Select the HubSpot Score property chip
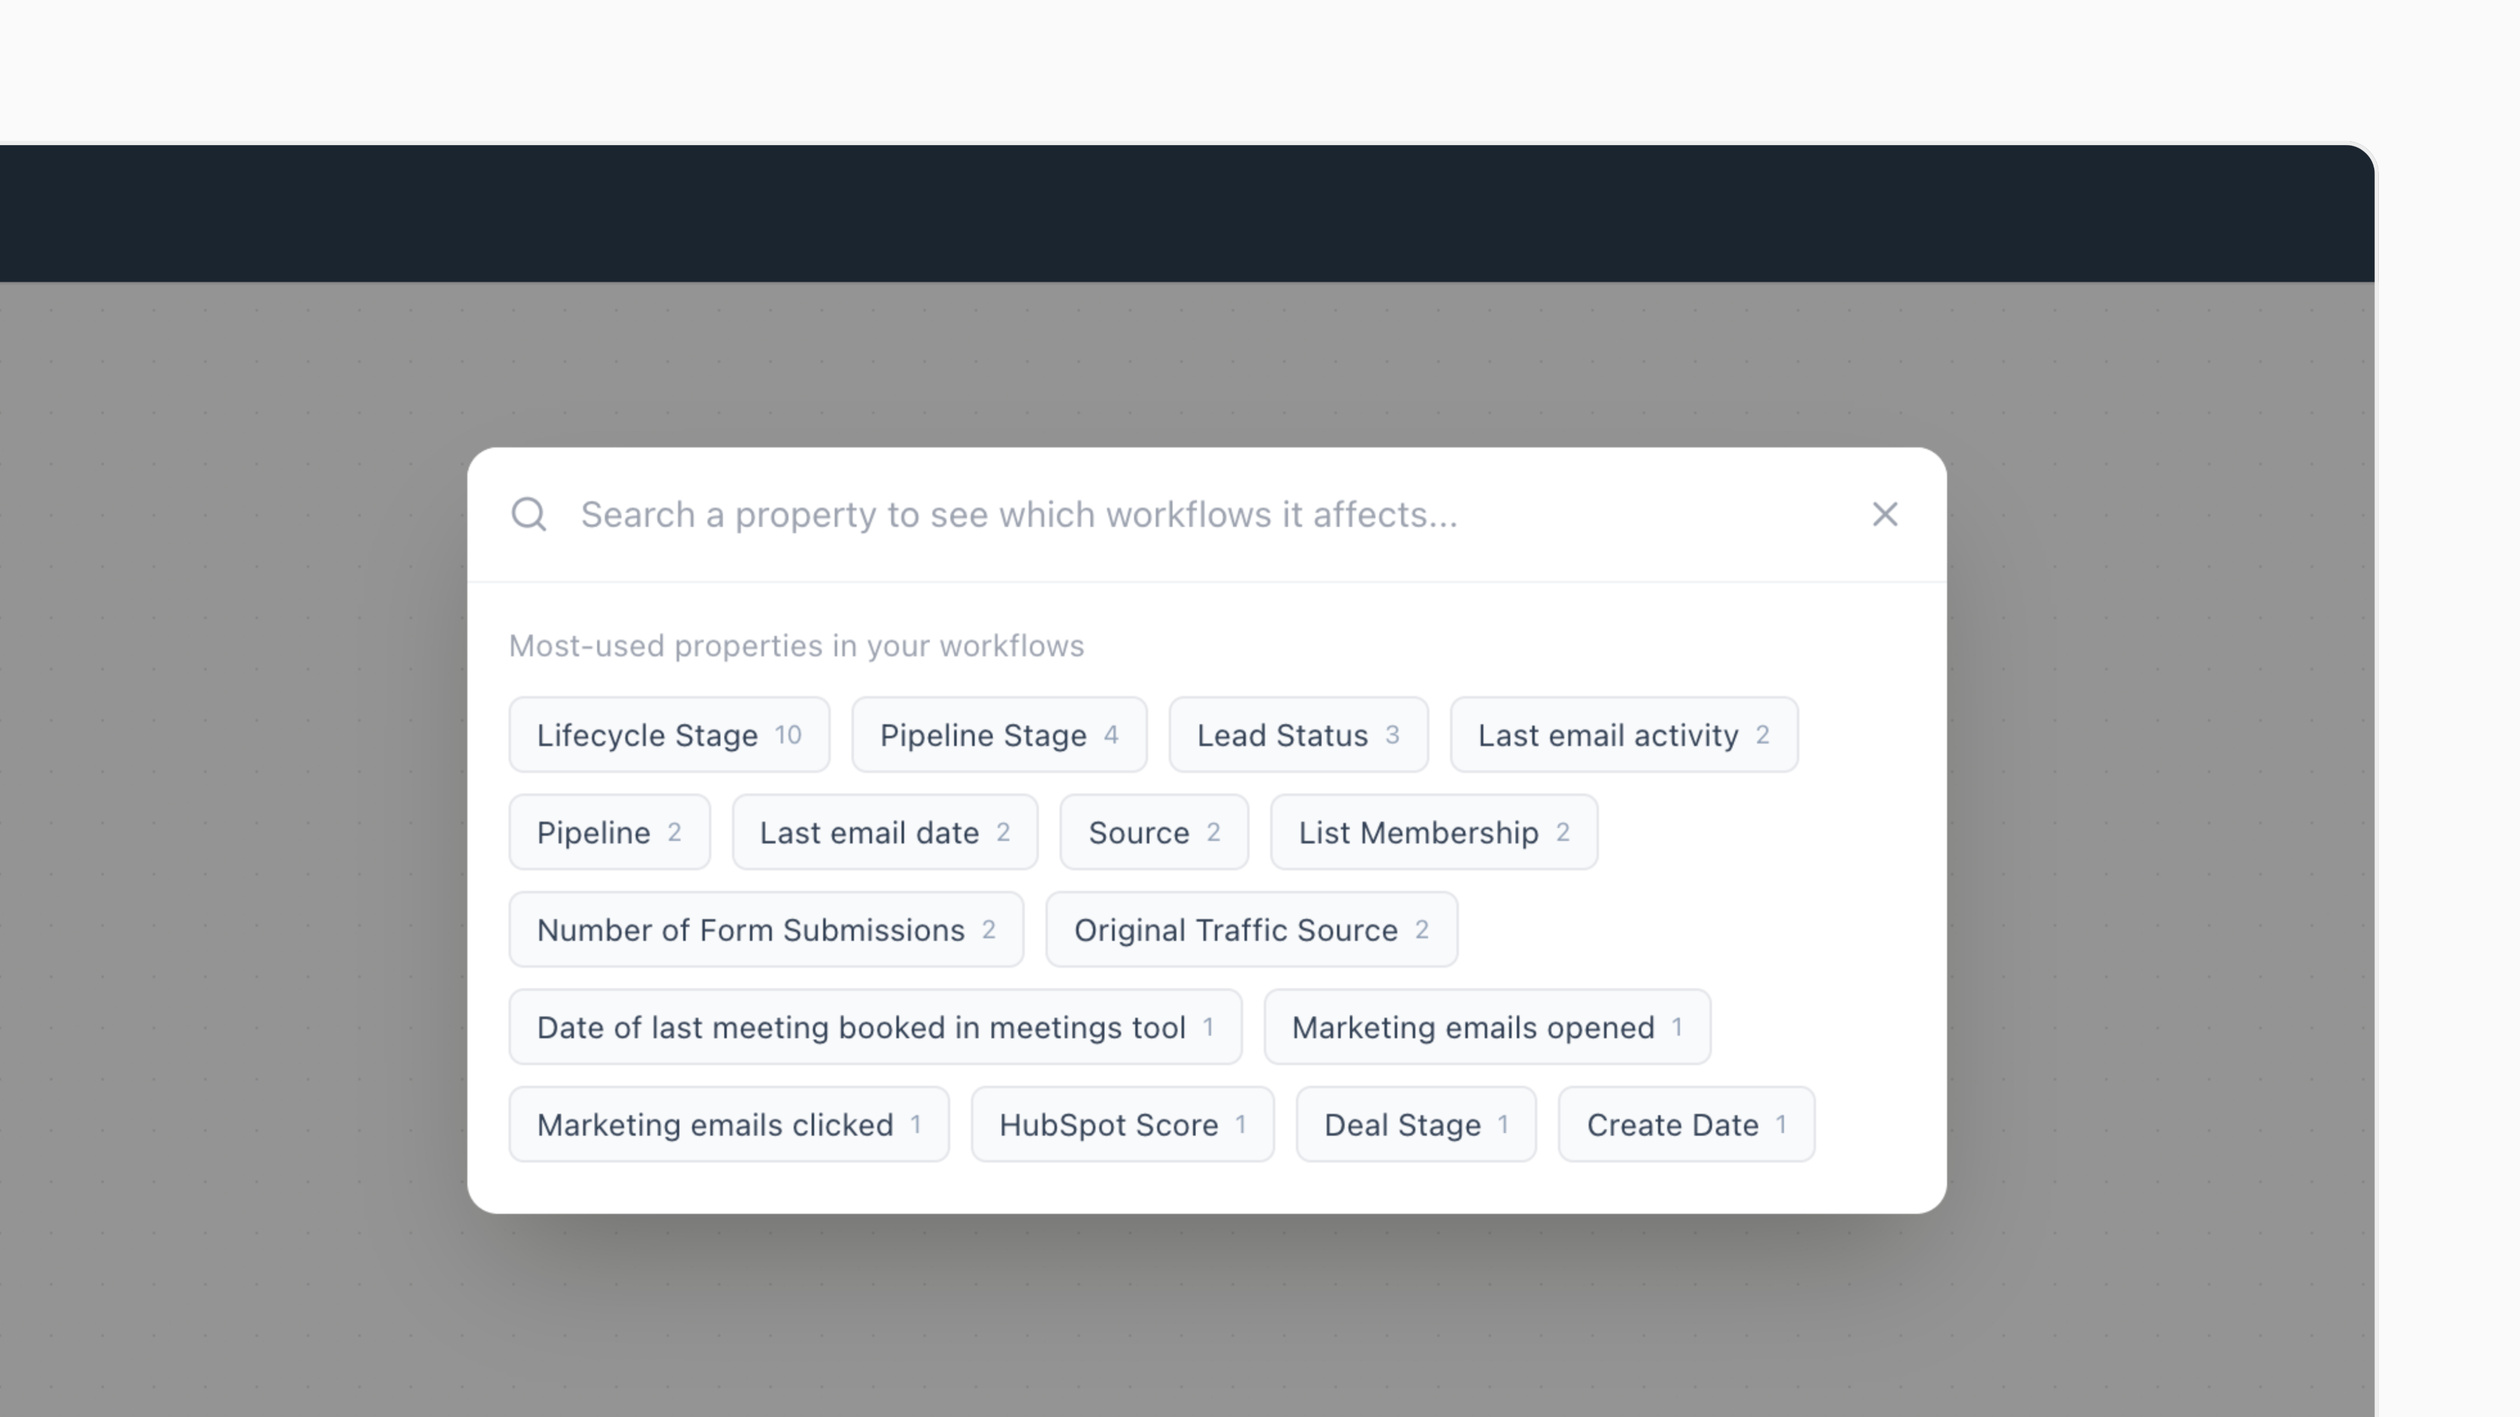The image size is (2520, 1417). tap(1122, 1124)
